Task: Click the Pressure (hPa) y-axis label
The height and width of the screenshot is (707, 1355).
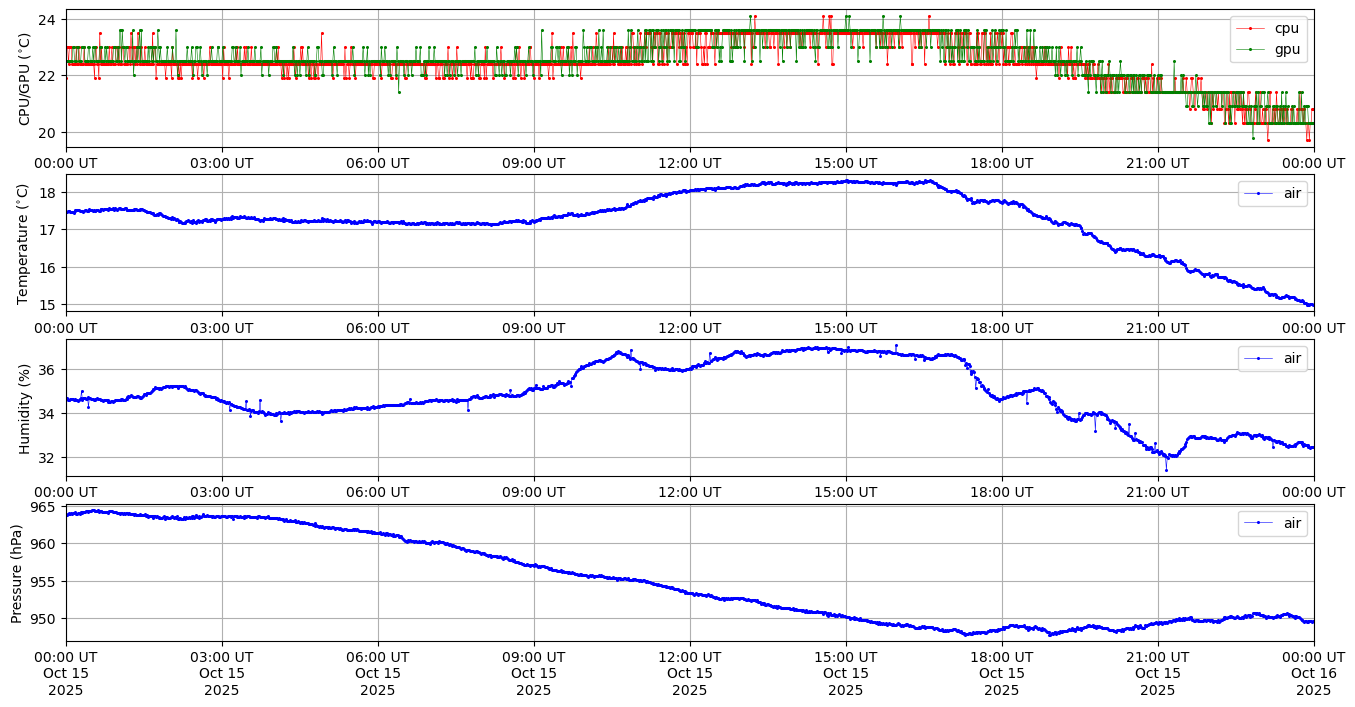Action: [17, 572]
